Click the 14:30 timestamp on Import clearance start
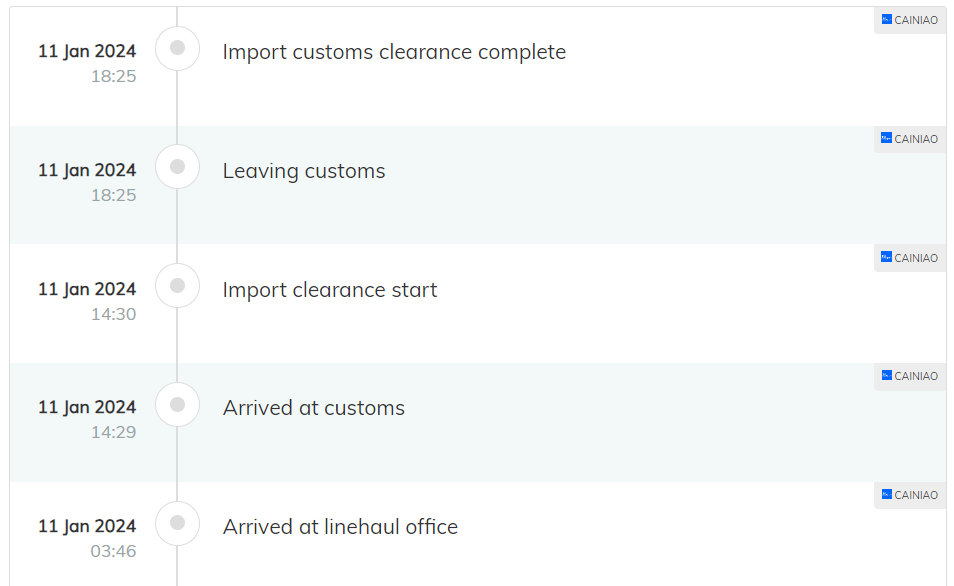 coord(114,314)
